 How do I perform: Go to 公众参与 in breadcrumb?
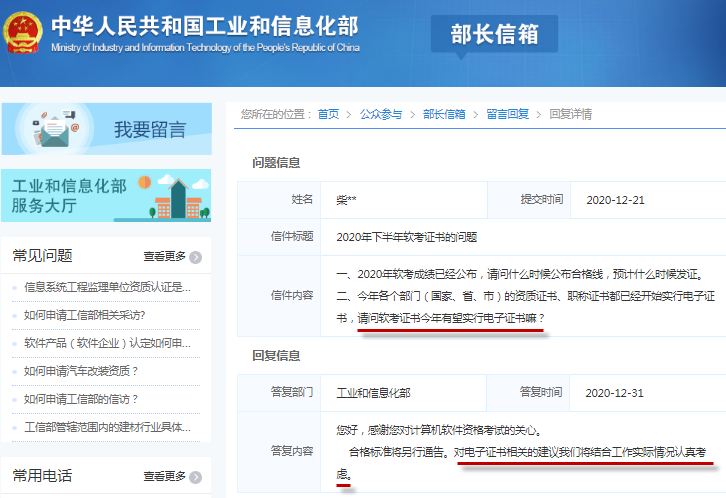(x=381, y=114)
